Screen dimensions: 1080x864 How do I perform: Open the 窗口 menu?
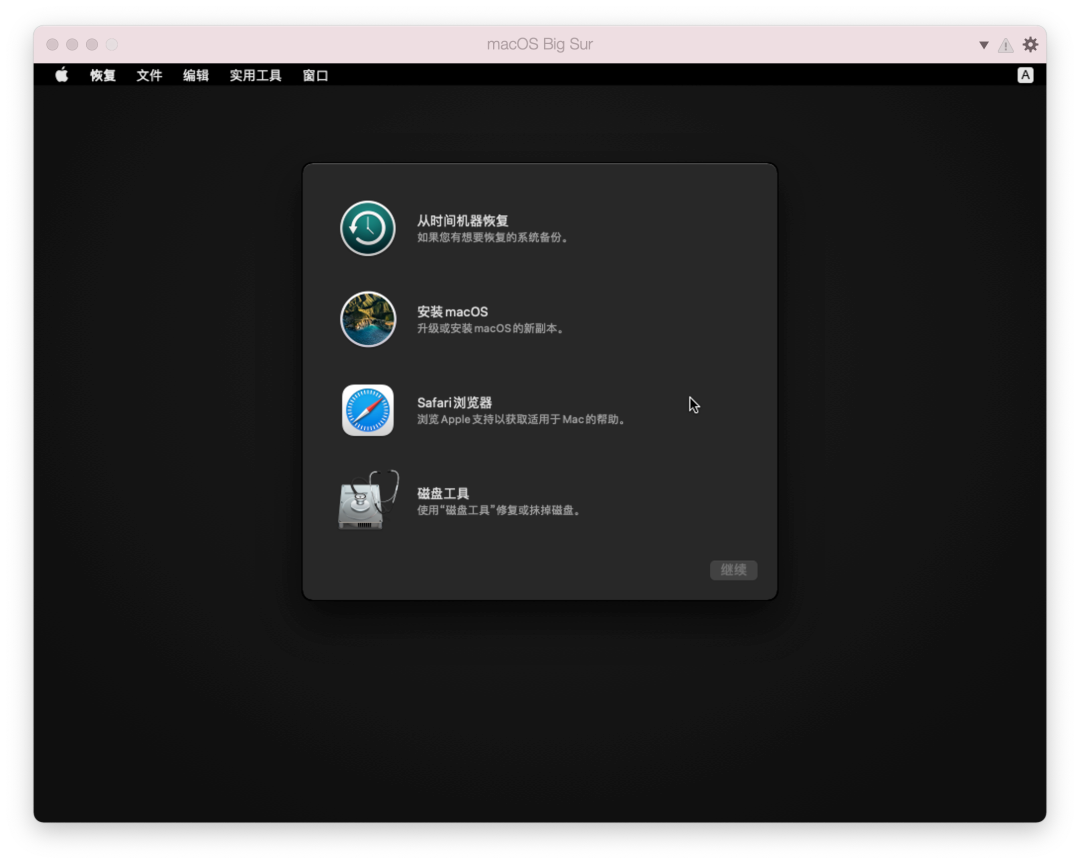point(315,75)
